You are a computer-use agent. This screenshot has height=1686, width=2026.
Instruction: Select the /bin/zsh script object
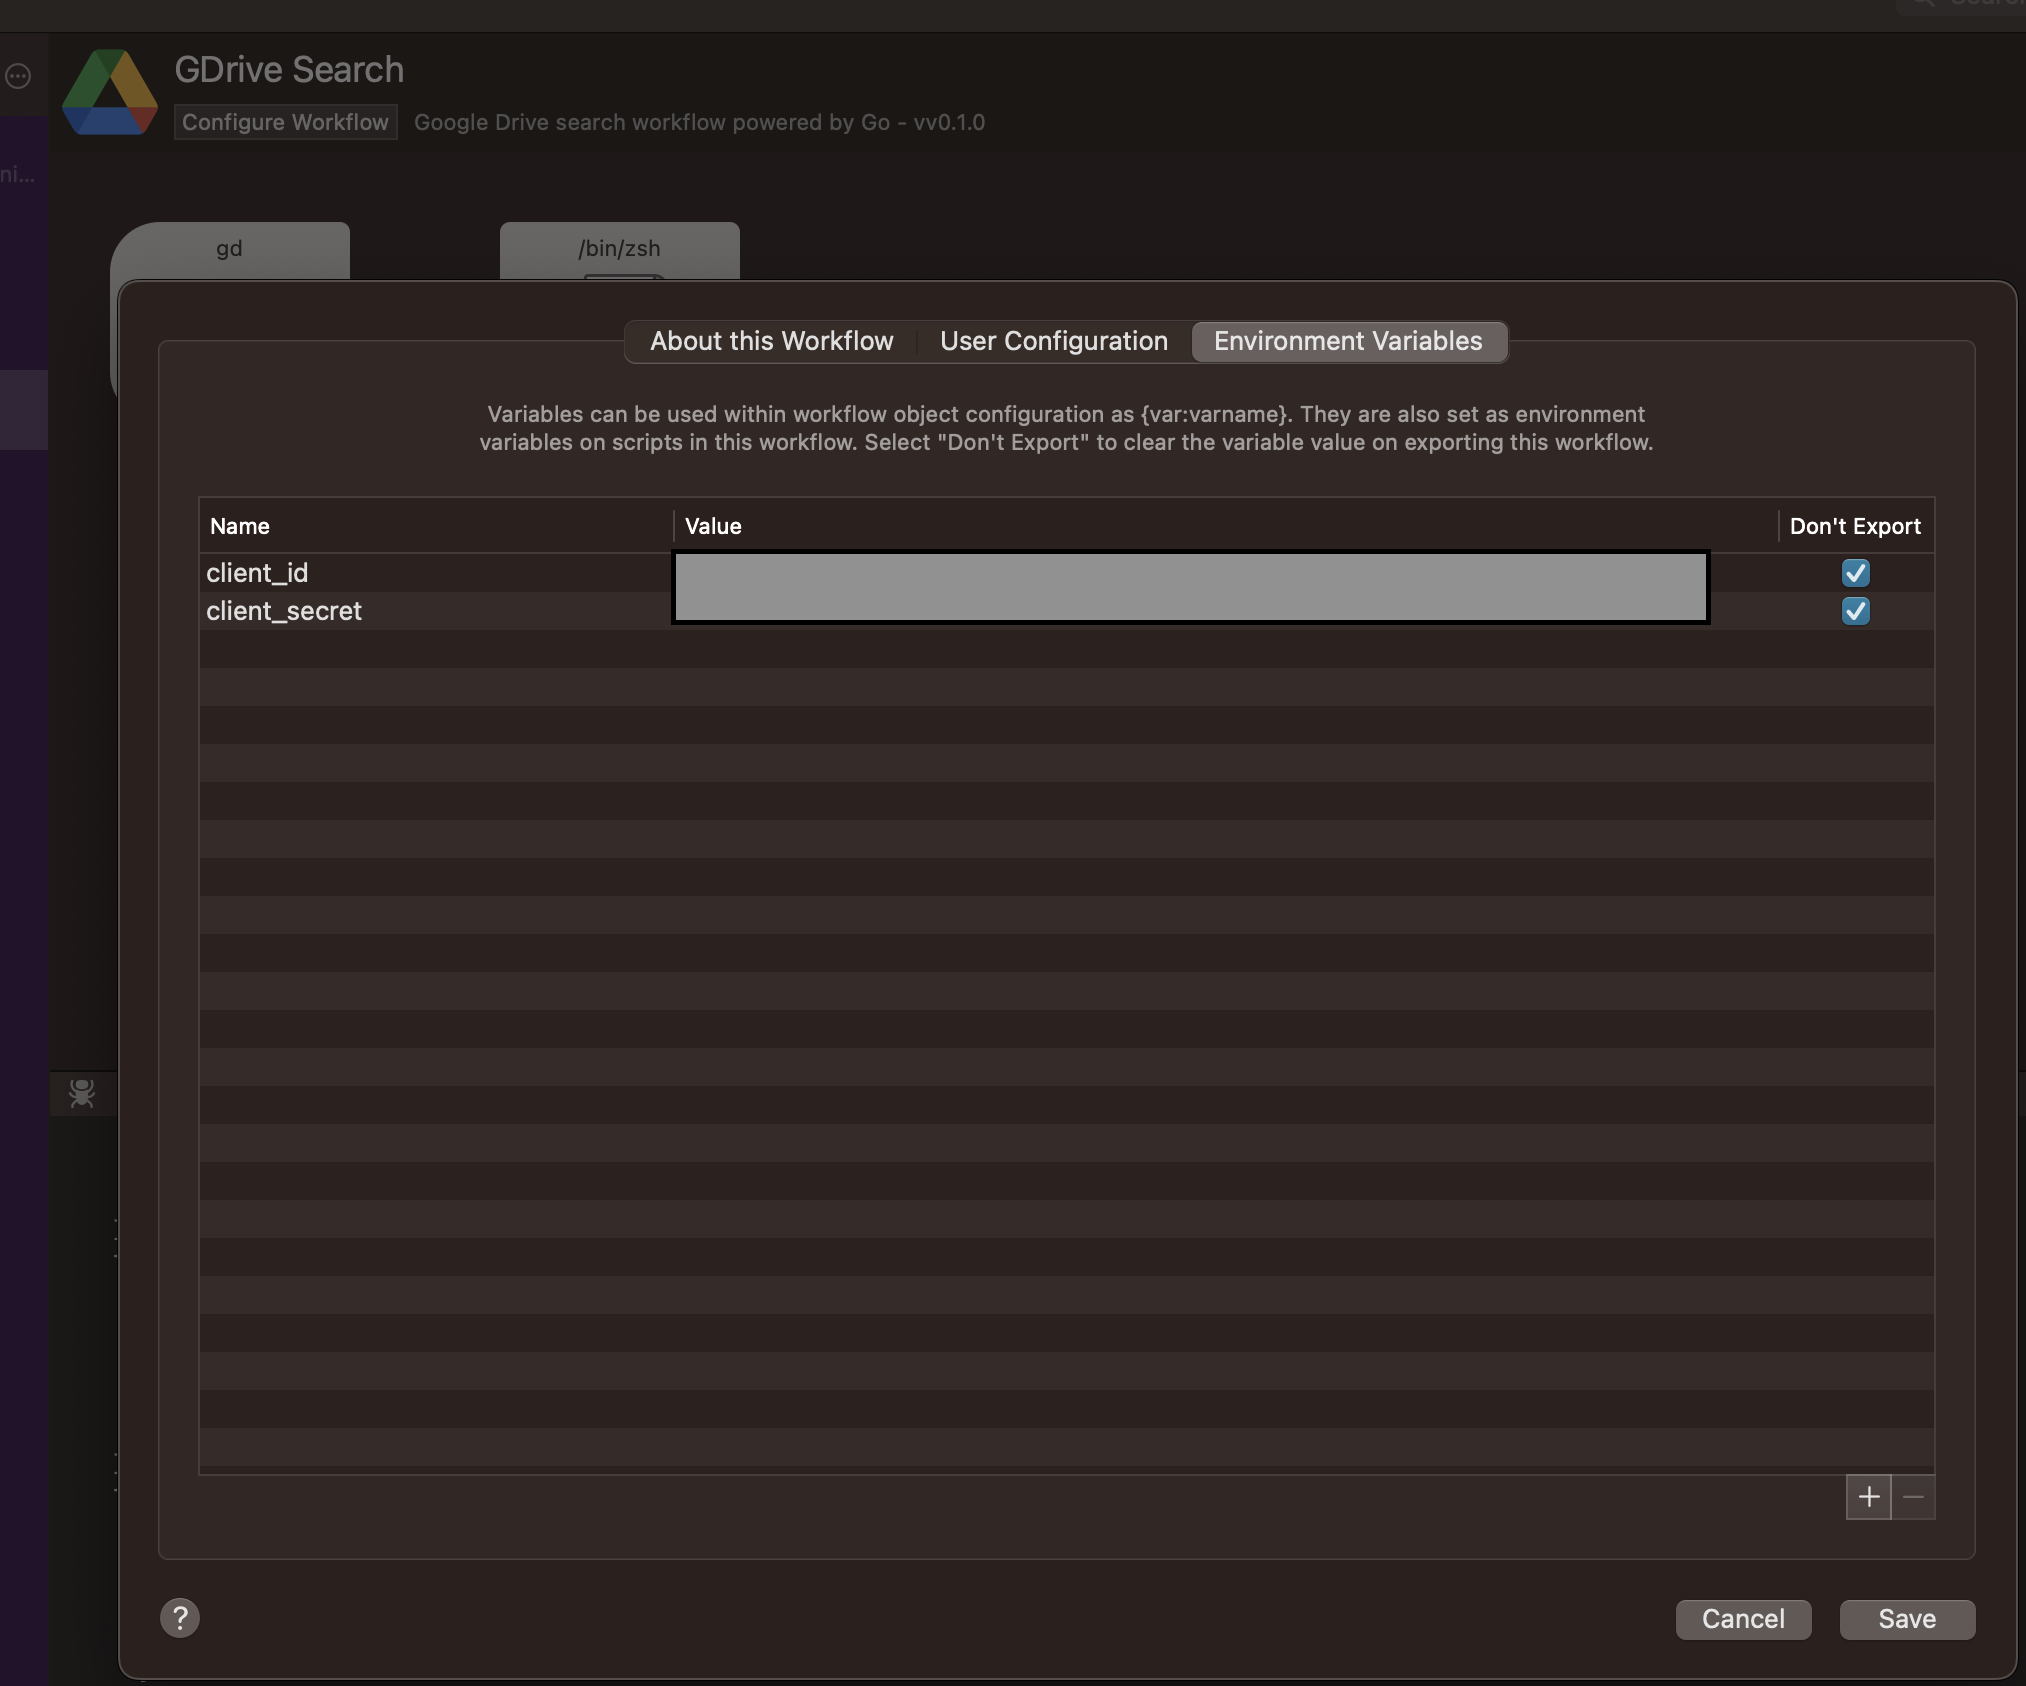pyautogui.click(x=619, y=249)
